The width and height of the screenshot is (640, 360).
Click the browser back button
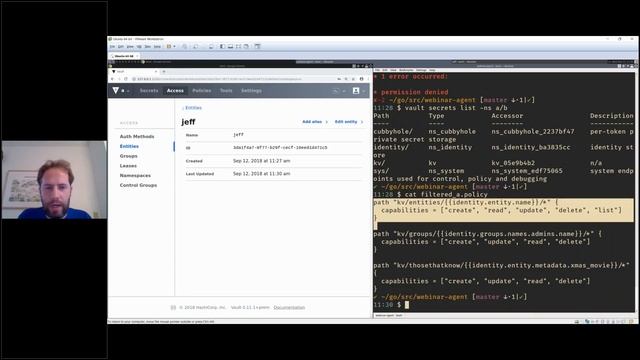[112, 79]
